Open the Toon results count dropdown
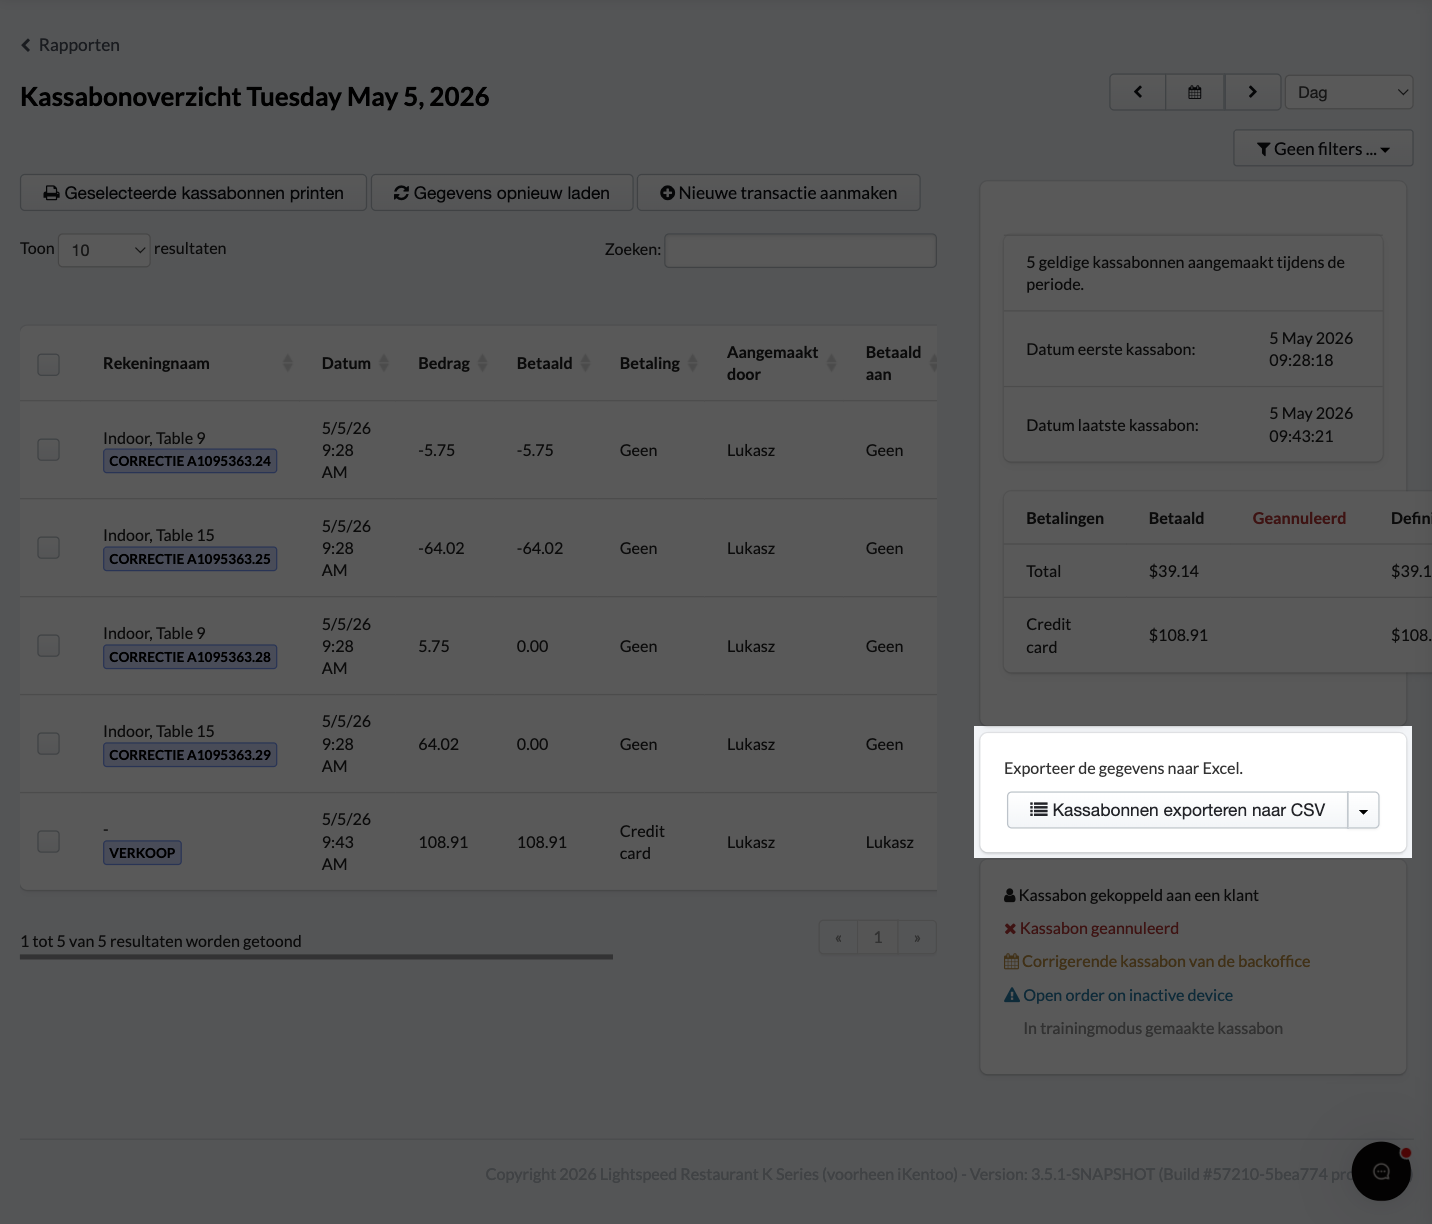Screen dimensions: 1432x1224 pos(104,250)
